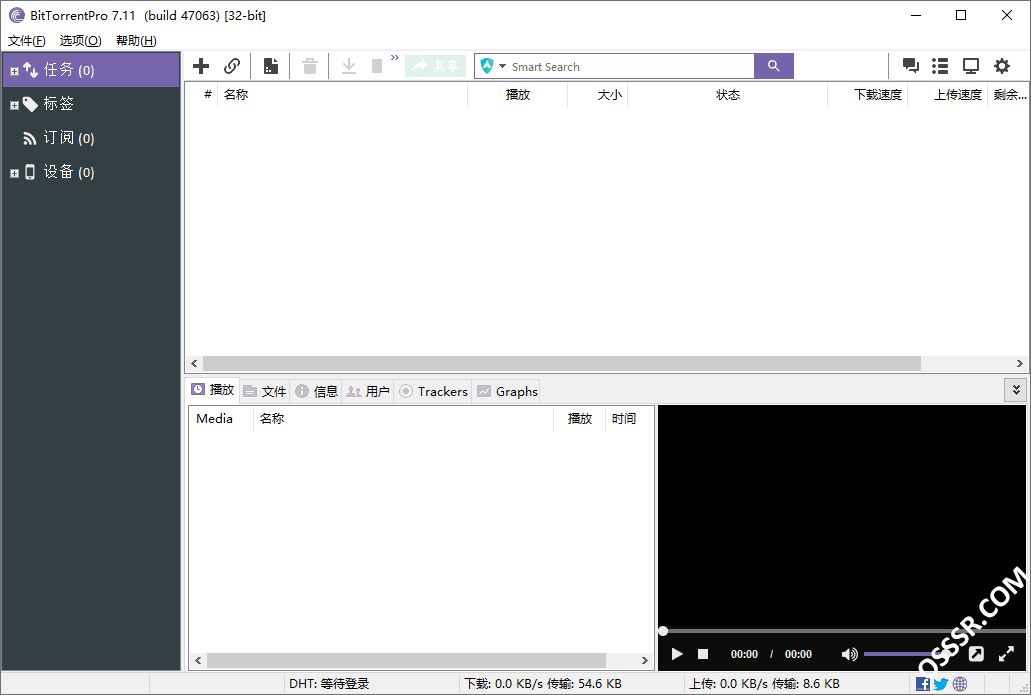Open the 帮助(H) menu
Image resolution: width=1031 pixels, height=695 pixels.
(136, 41)
